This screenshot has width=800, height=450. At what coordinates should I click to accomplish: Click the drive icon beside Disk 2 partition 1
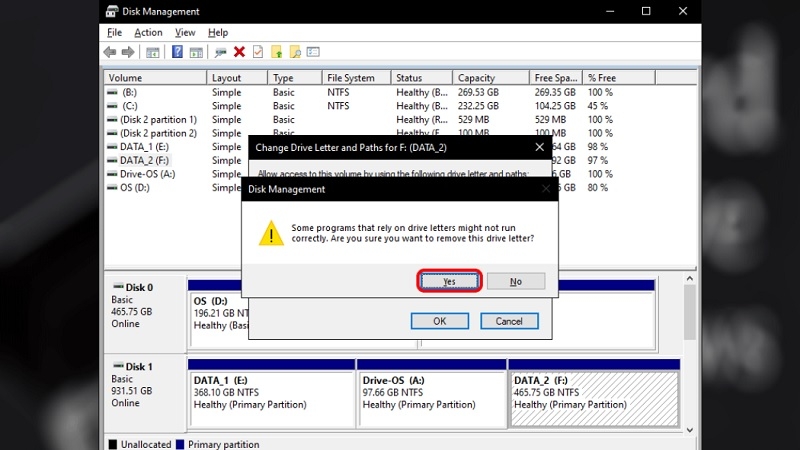(112, 119)
